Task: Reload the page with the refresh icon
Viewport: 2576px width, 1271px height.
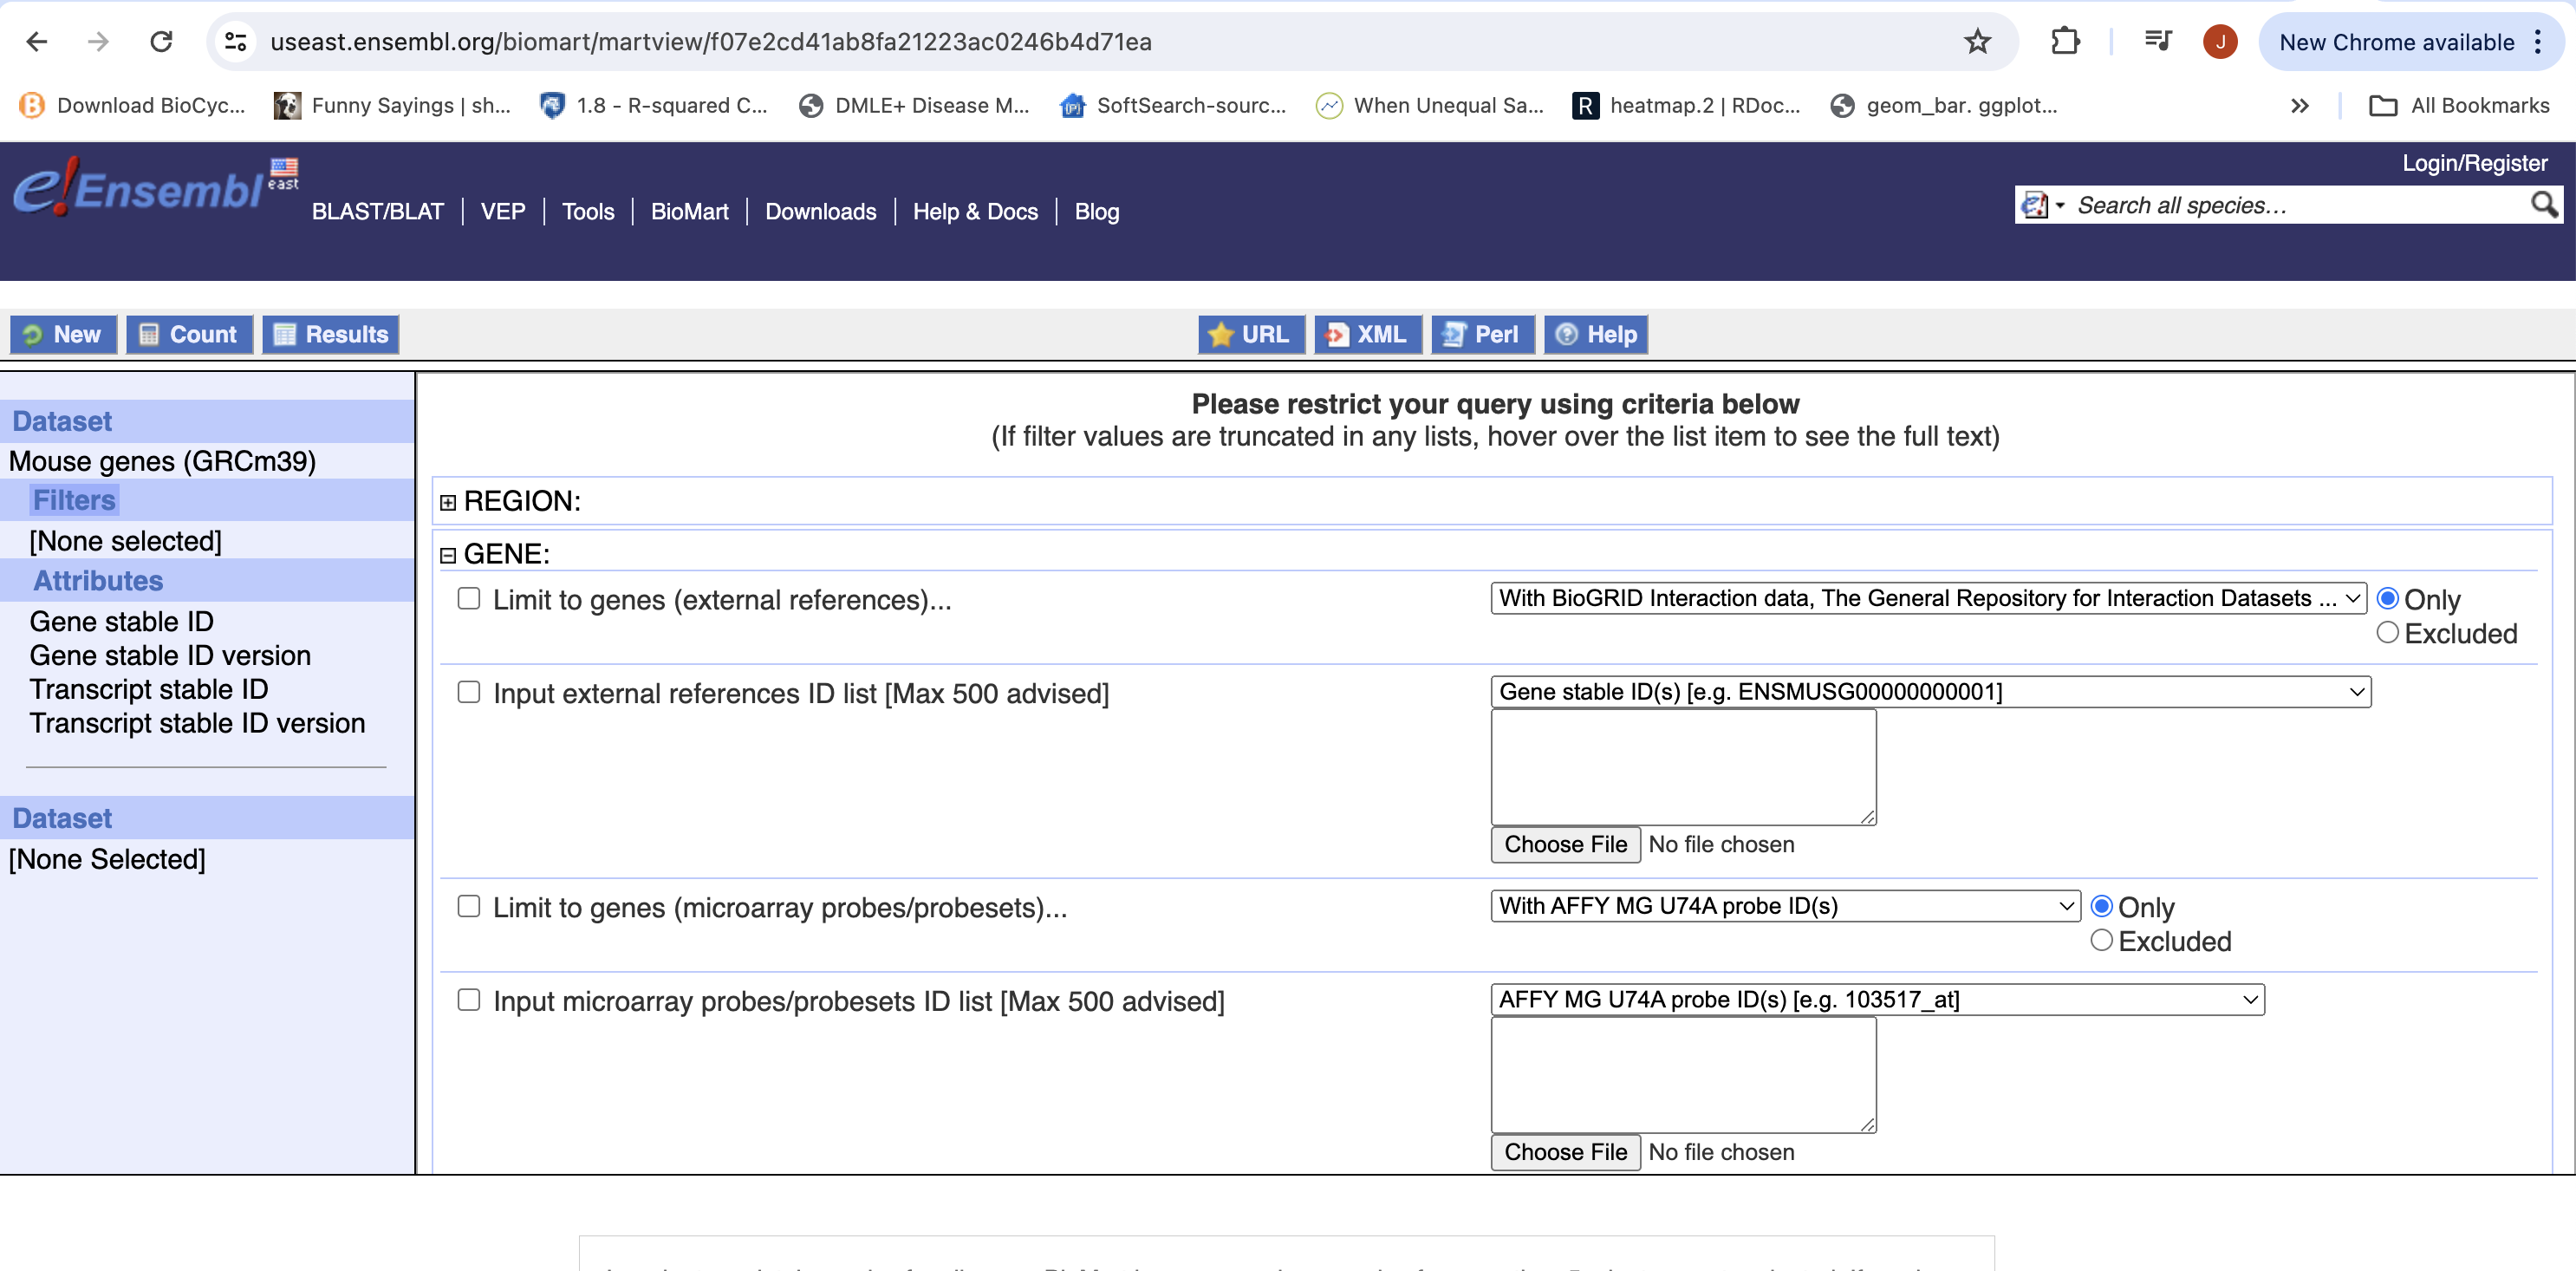Action: point(161,42)
